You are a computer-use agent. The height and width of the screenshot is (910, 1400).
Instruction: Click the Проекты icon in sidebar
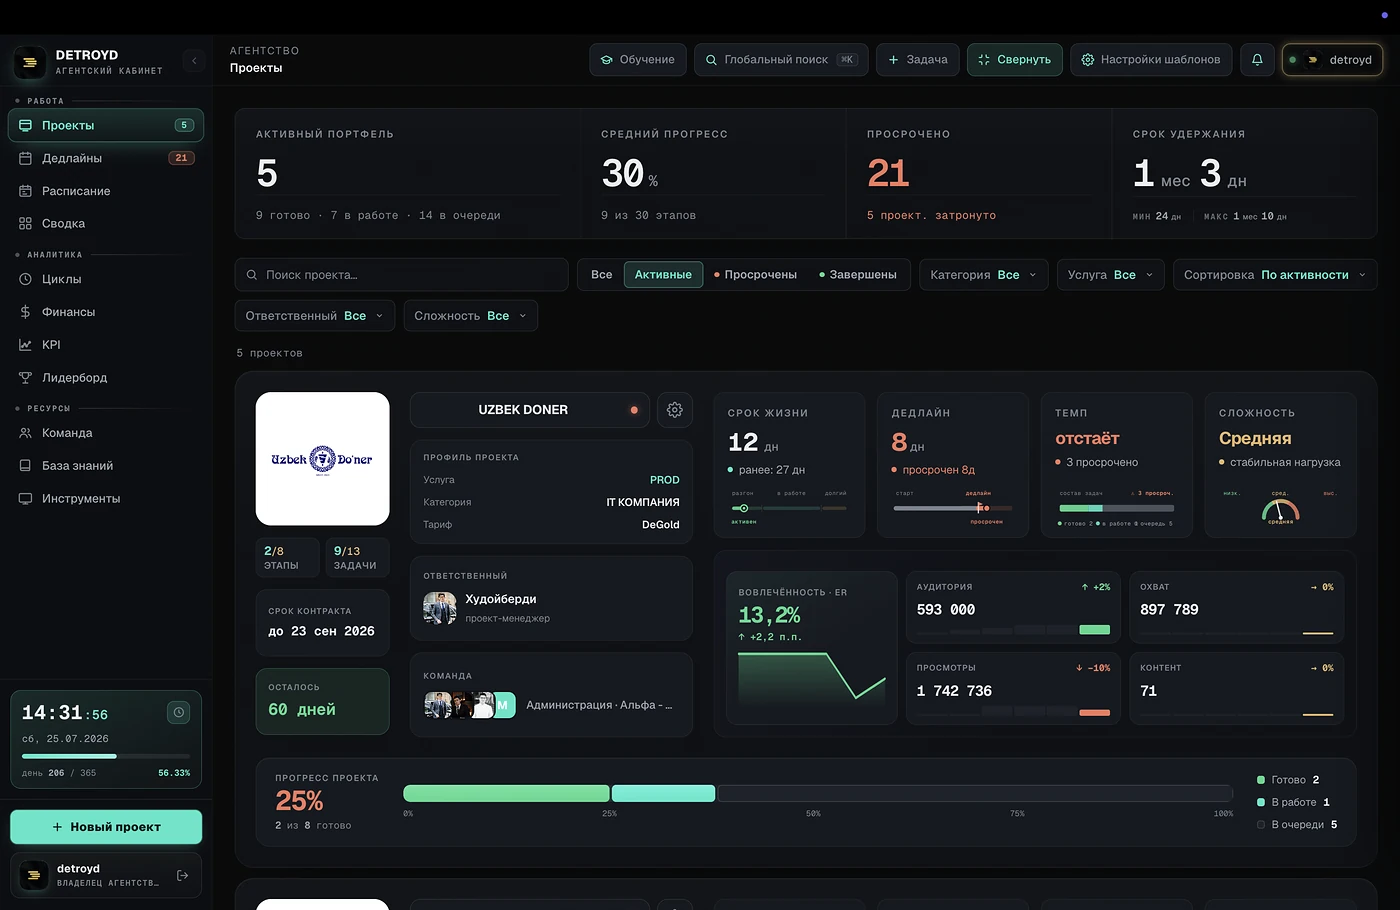click(x=26, y=126)
